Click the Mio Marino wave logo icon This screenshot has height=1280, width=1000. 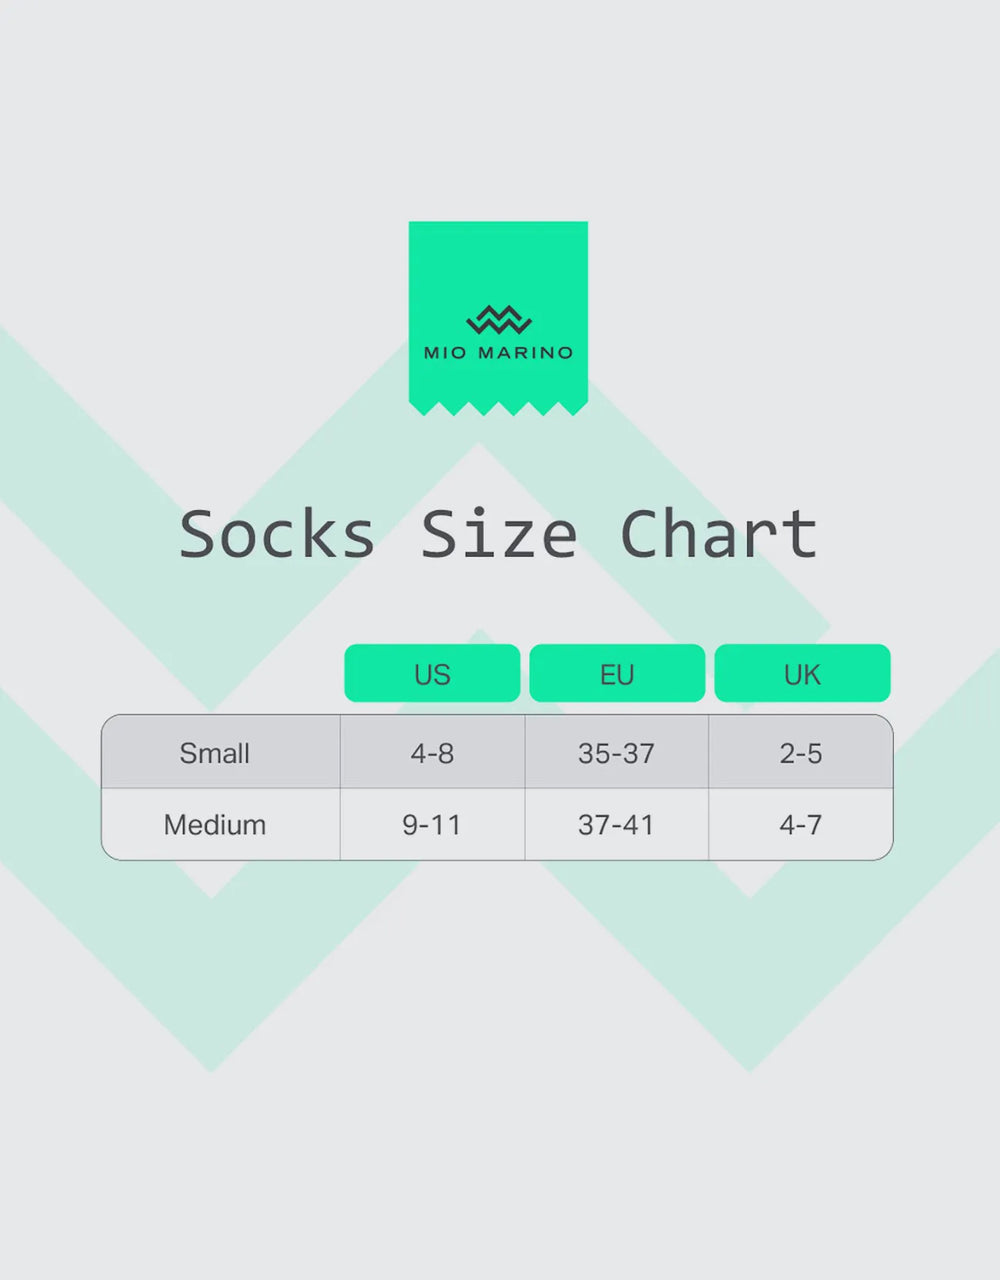[498, 320]
